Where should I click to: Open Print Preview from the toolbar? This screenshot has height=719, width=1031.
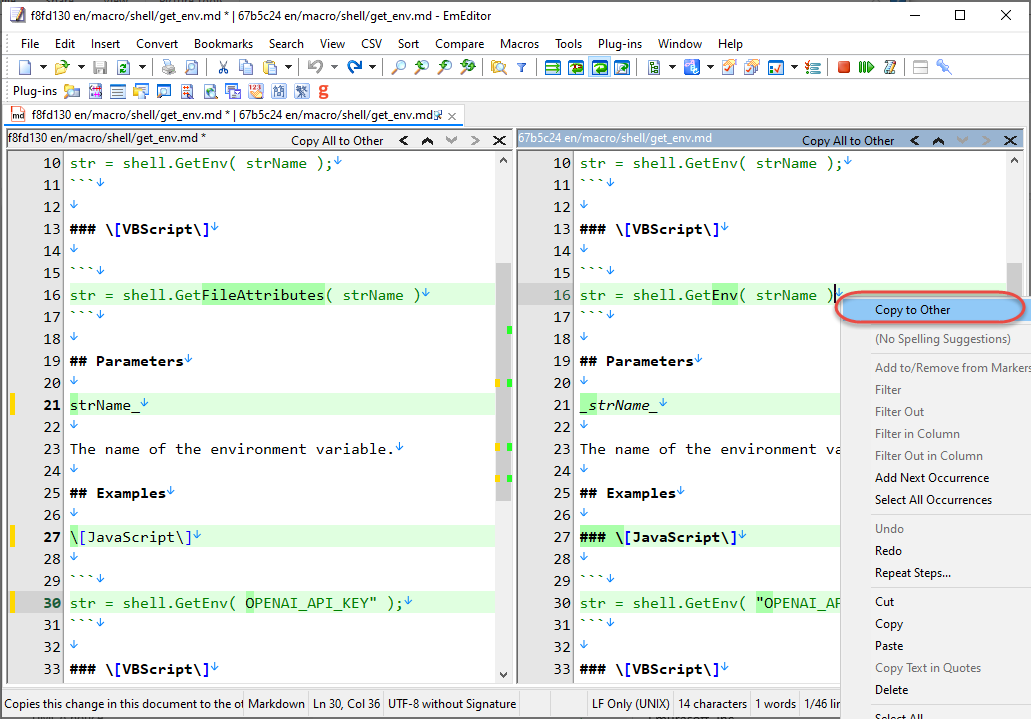[191, 67]
